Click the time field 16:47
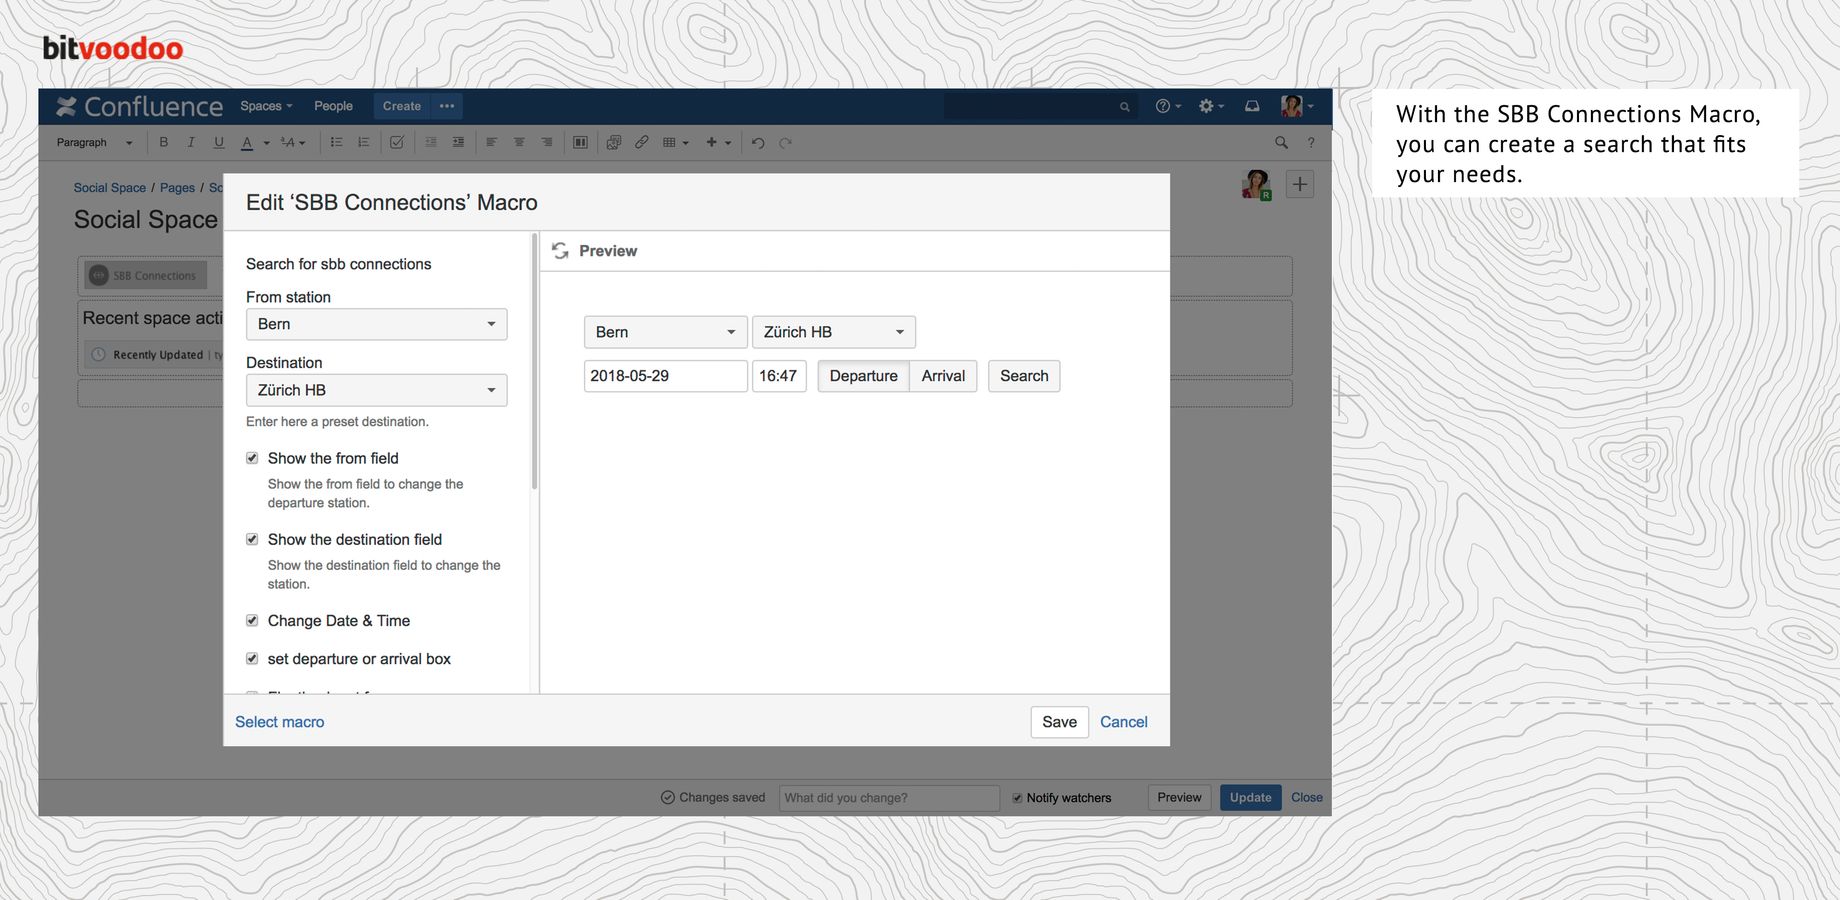Image resolution: width=1840 pixels, height=900 pixels. click(779, 376)
